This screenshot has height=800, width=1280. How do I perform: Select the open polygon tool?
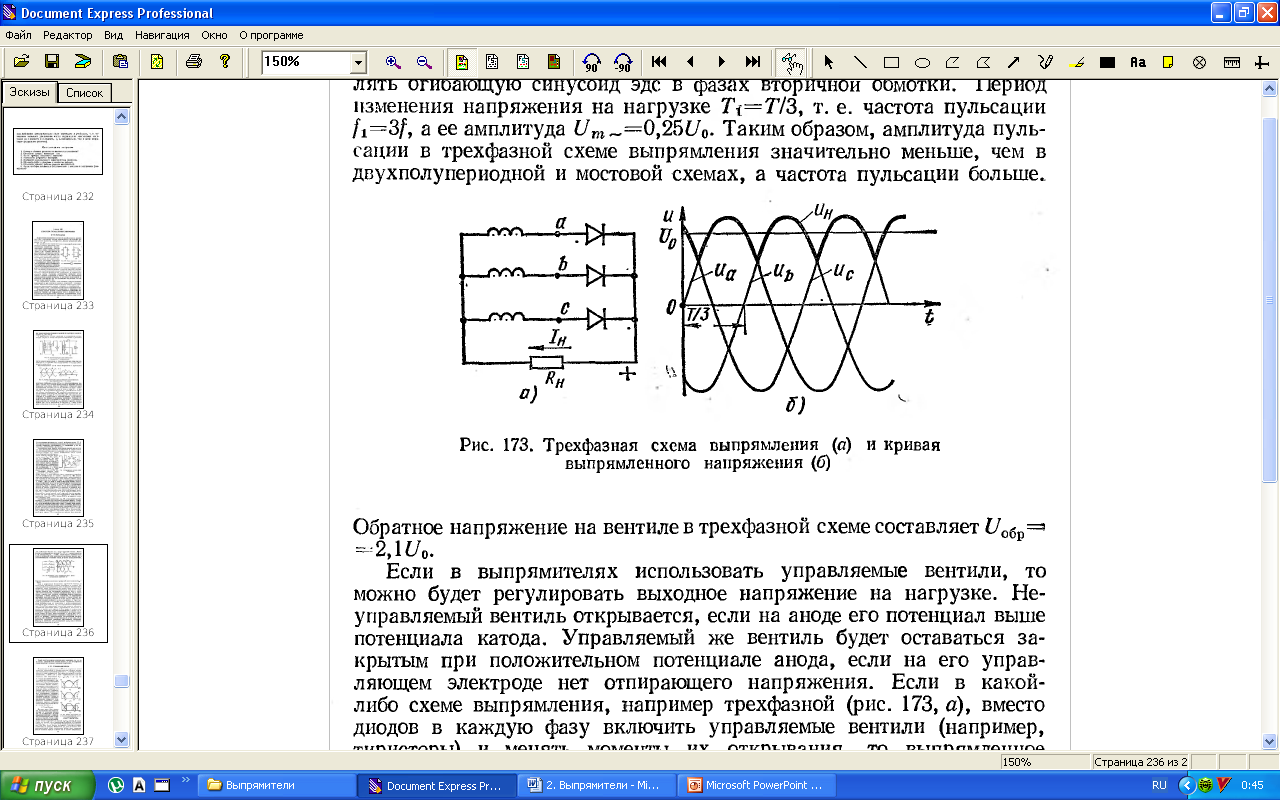tap(953, 61)
